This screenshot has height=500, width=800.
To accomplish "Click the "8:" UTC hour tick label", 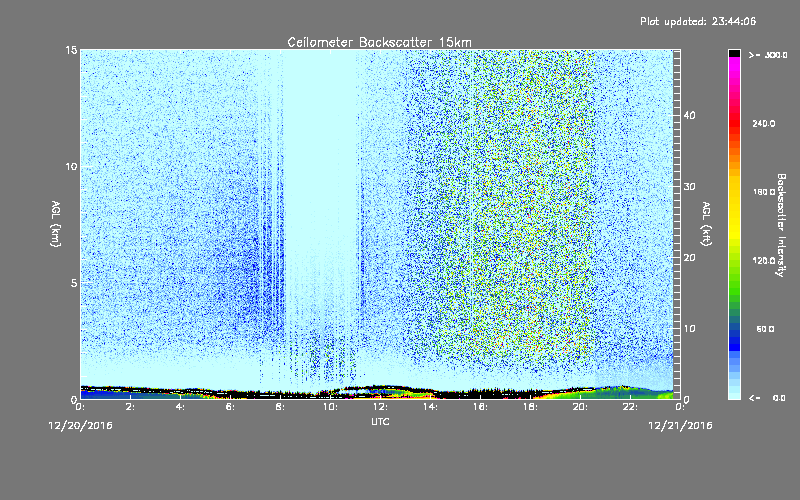I will pos(281,407).
